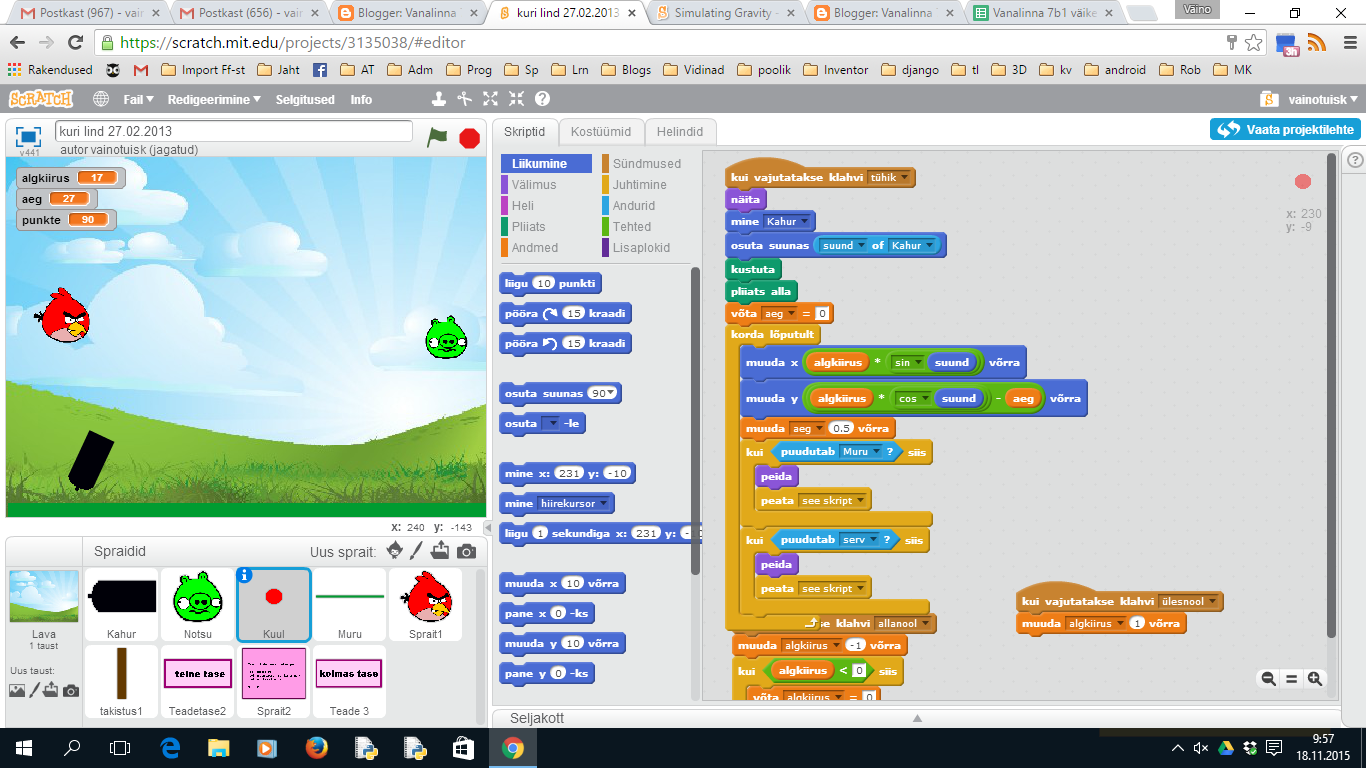Viewport: 1366px width, 768px height.
Task: Select Pliiats block category
Action: click(548, 227)
